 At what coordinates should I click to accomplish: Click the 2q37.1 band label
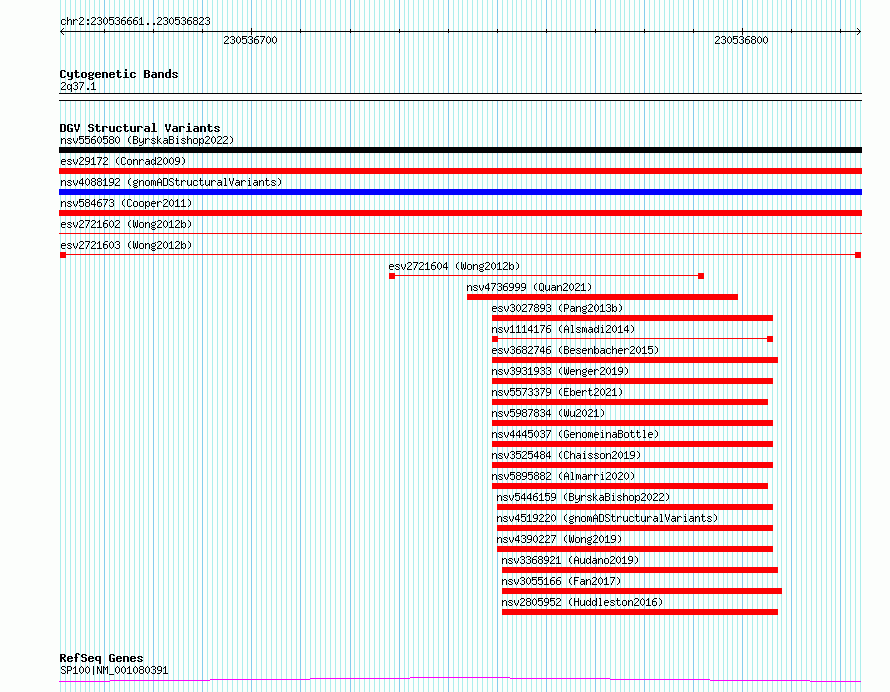78,86
